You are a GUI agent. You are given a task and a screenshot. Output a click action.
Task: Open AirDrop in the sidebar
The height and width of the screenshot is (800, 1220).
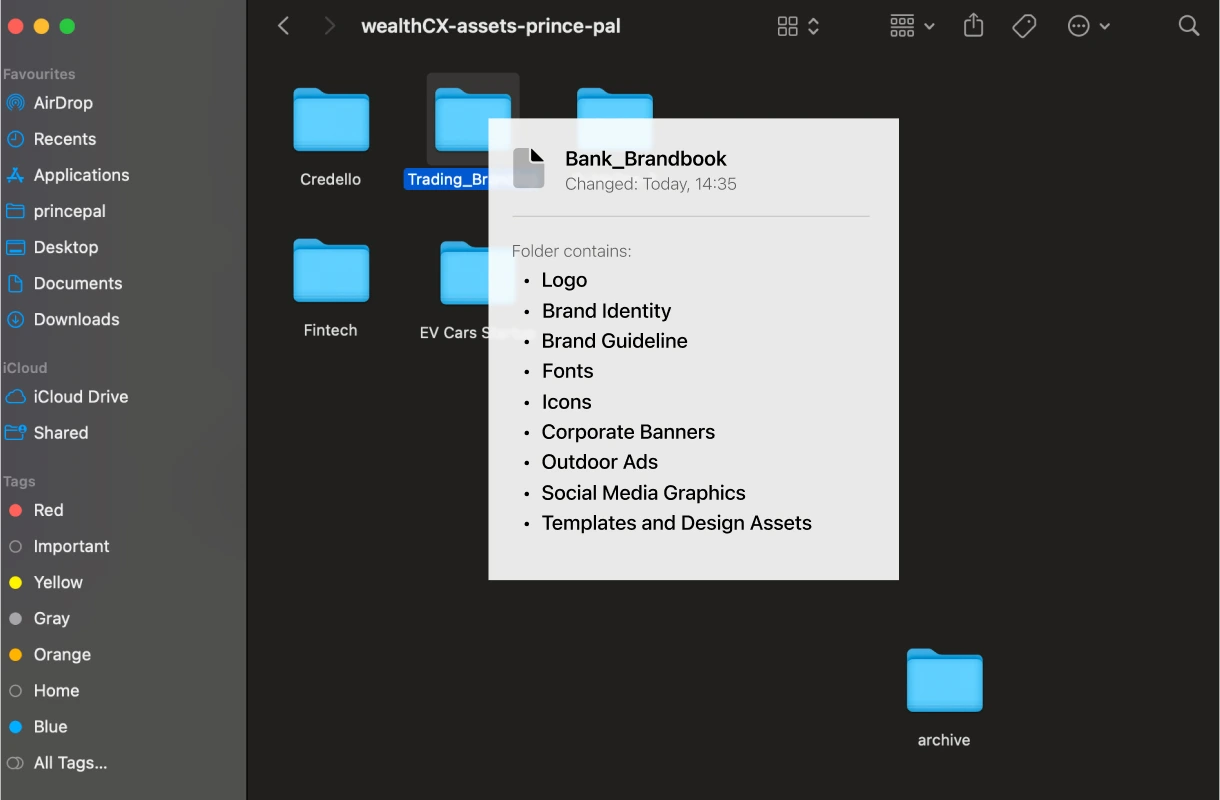tap(62, 103)
